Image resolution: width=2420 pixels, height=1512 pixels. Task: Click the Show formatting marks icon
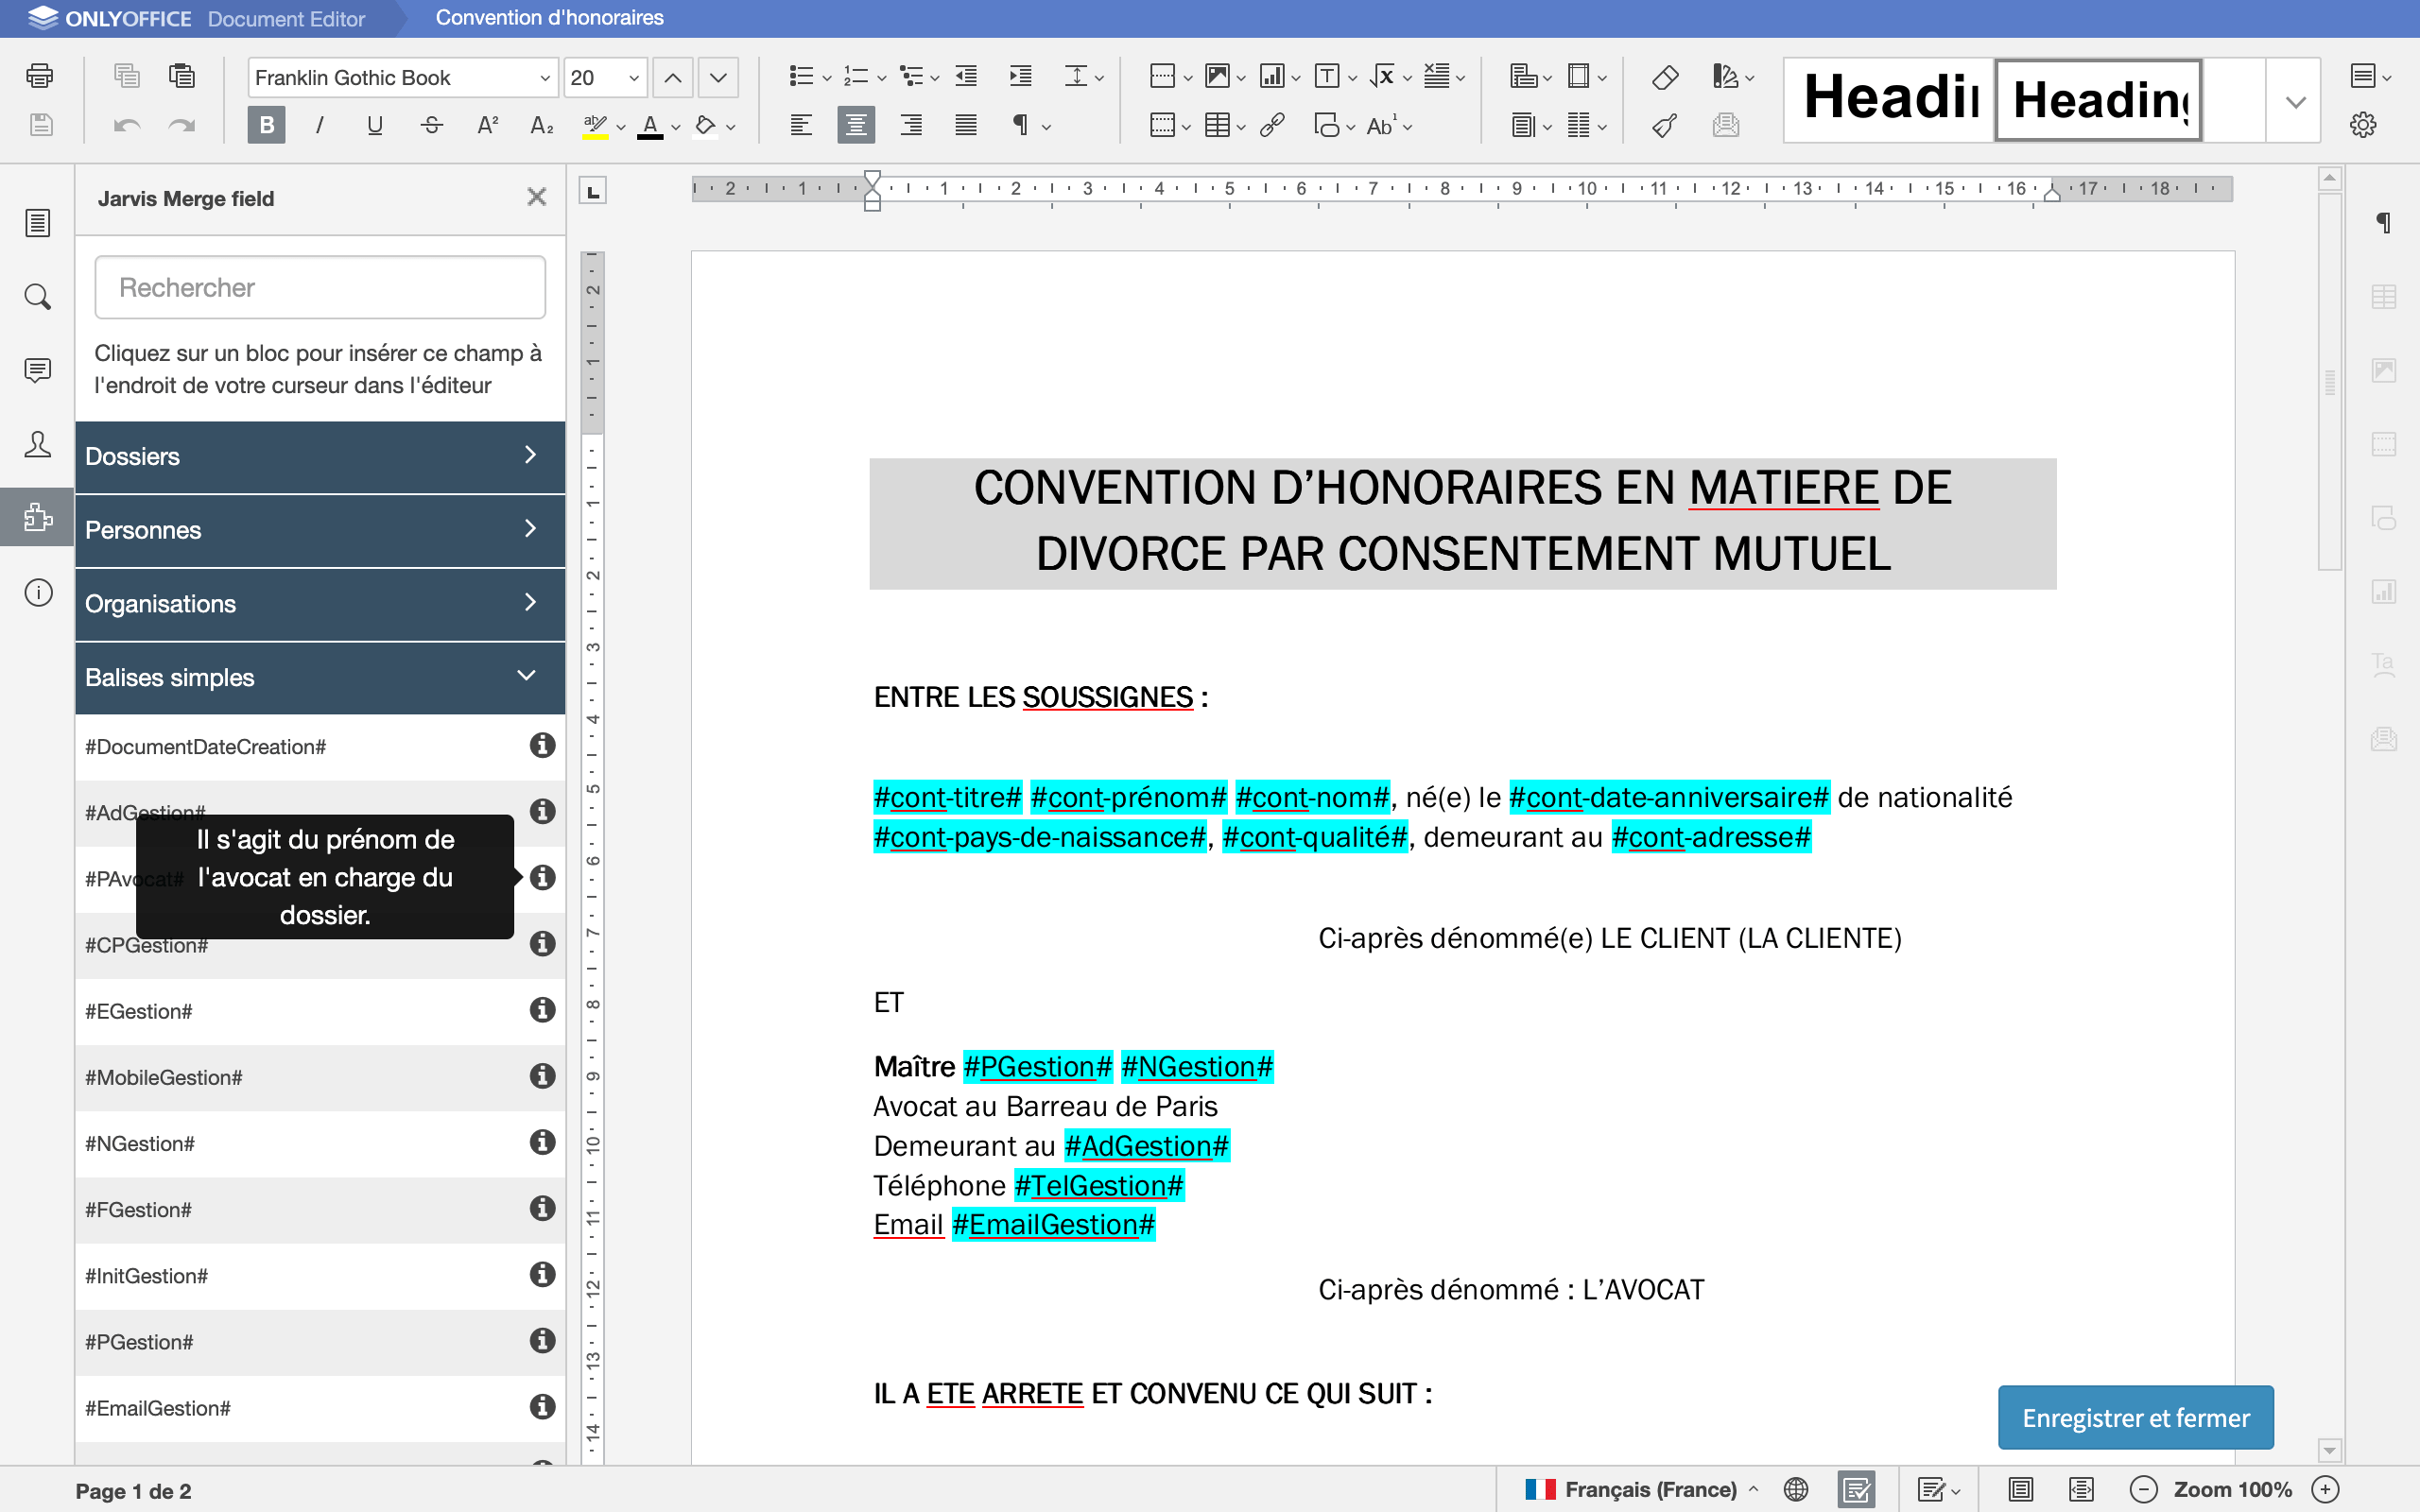click(x=1009, y=126)
